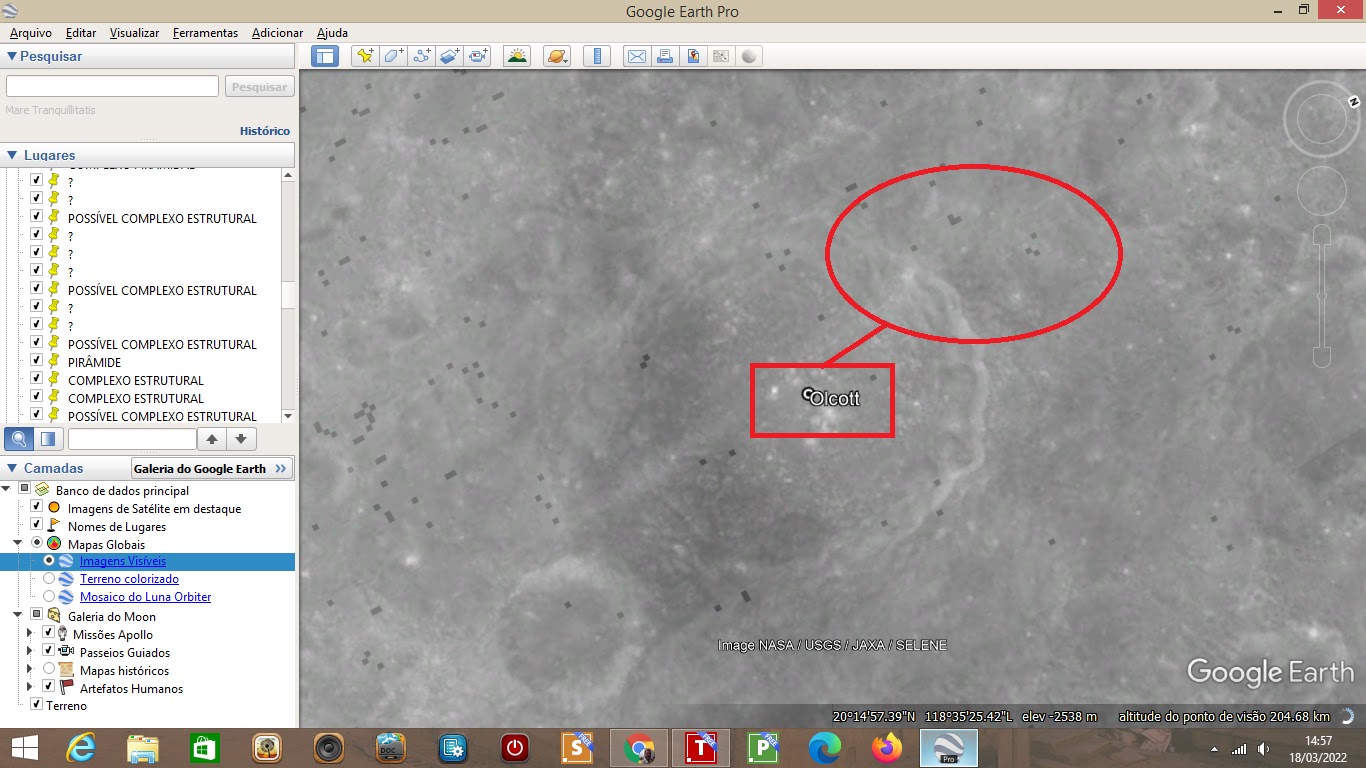Collapse the Lugares panel
Screen dimensions: 1366x768
point(12,155)
